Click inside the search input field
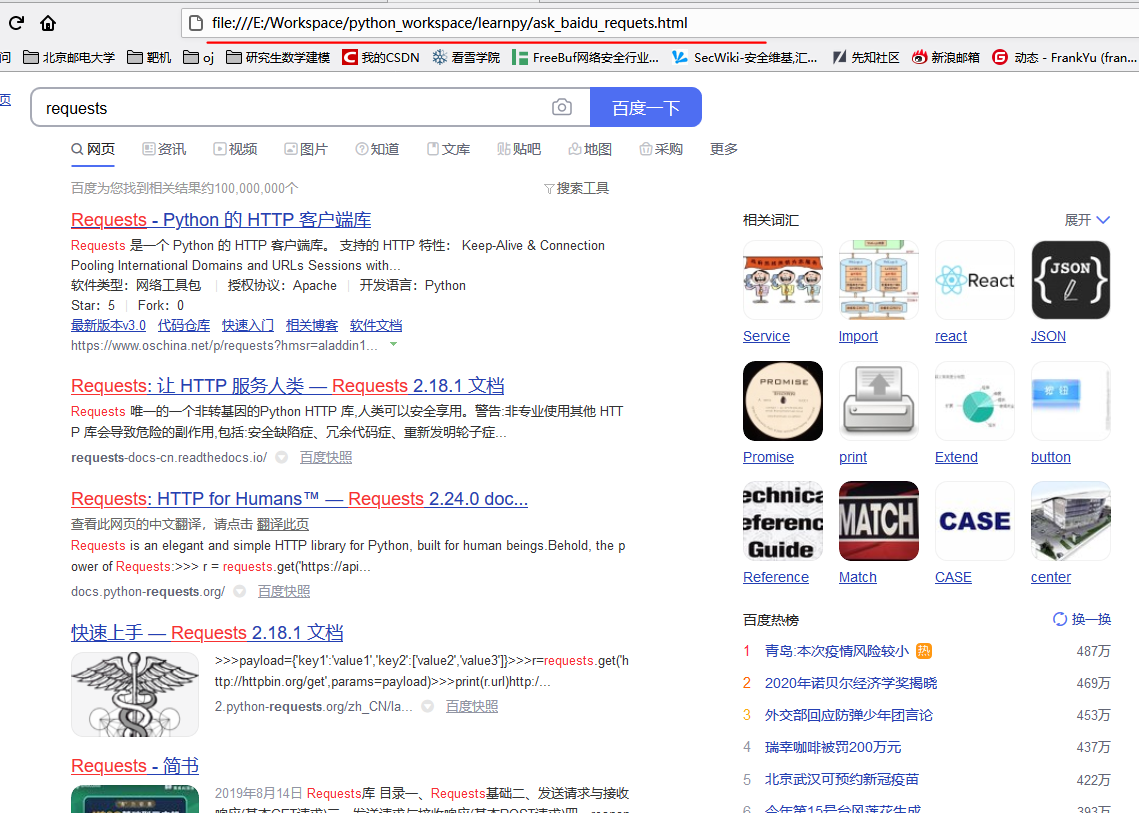 point(280,107)
